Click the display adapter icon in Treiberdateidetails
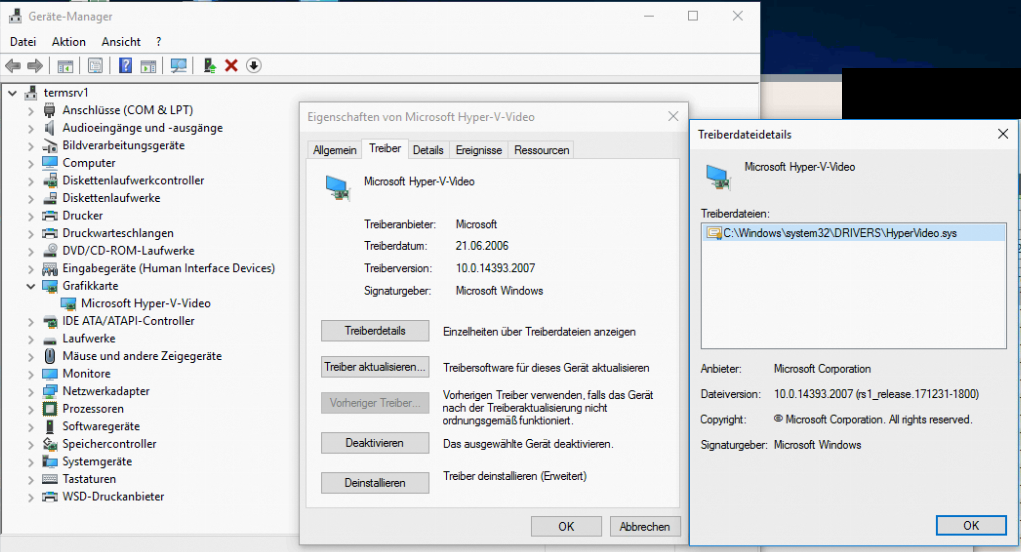The width and height of the screenshot is (1021, 552). [718, 176]
